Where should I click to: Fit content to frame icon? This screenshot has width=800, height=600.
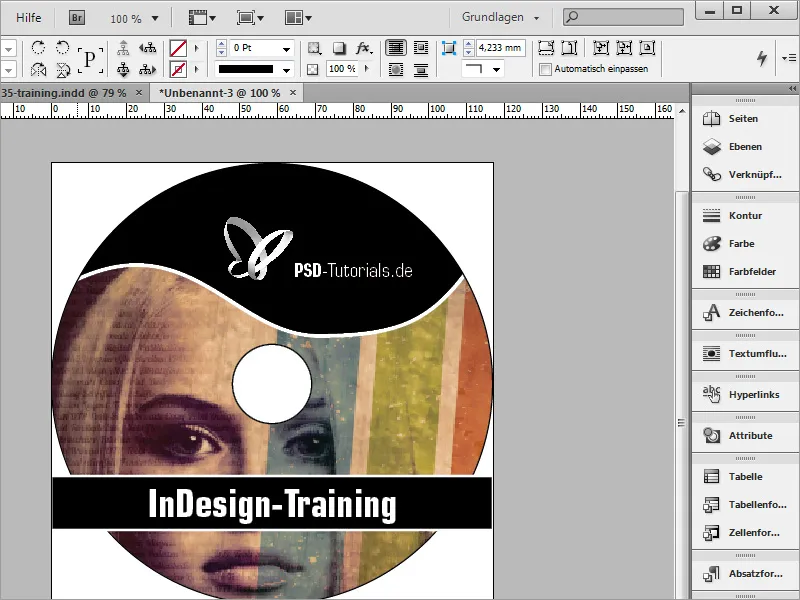(601, 48)
